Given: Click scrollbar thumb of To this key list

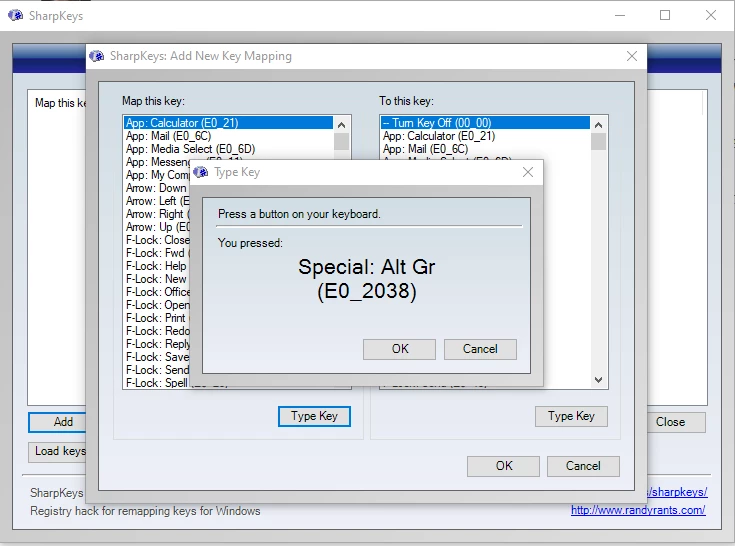Looking at the screenshot, I should point(598,142).
